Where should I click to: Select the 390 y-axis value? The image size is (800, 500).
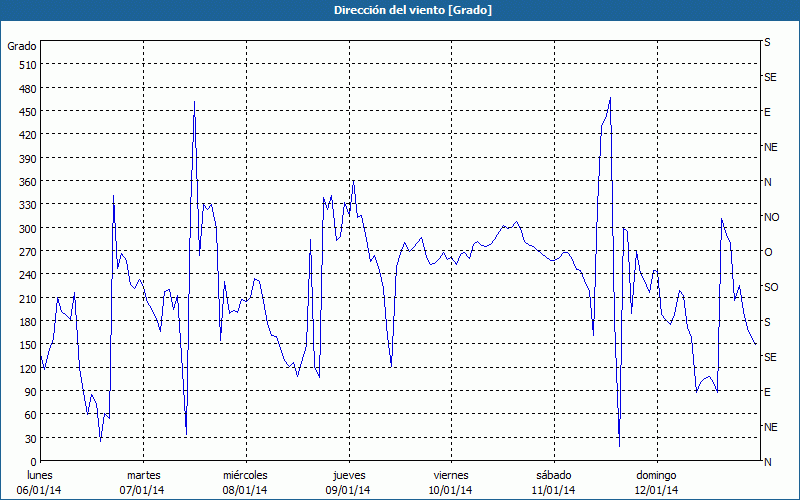pos(28,159)
